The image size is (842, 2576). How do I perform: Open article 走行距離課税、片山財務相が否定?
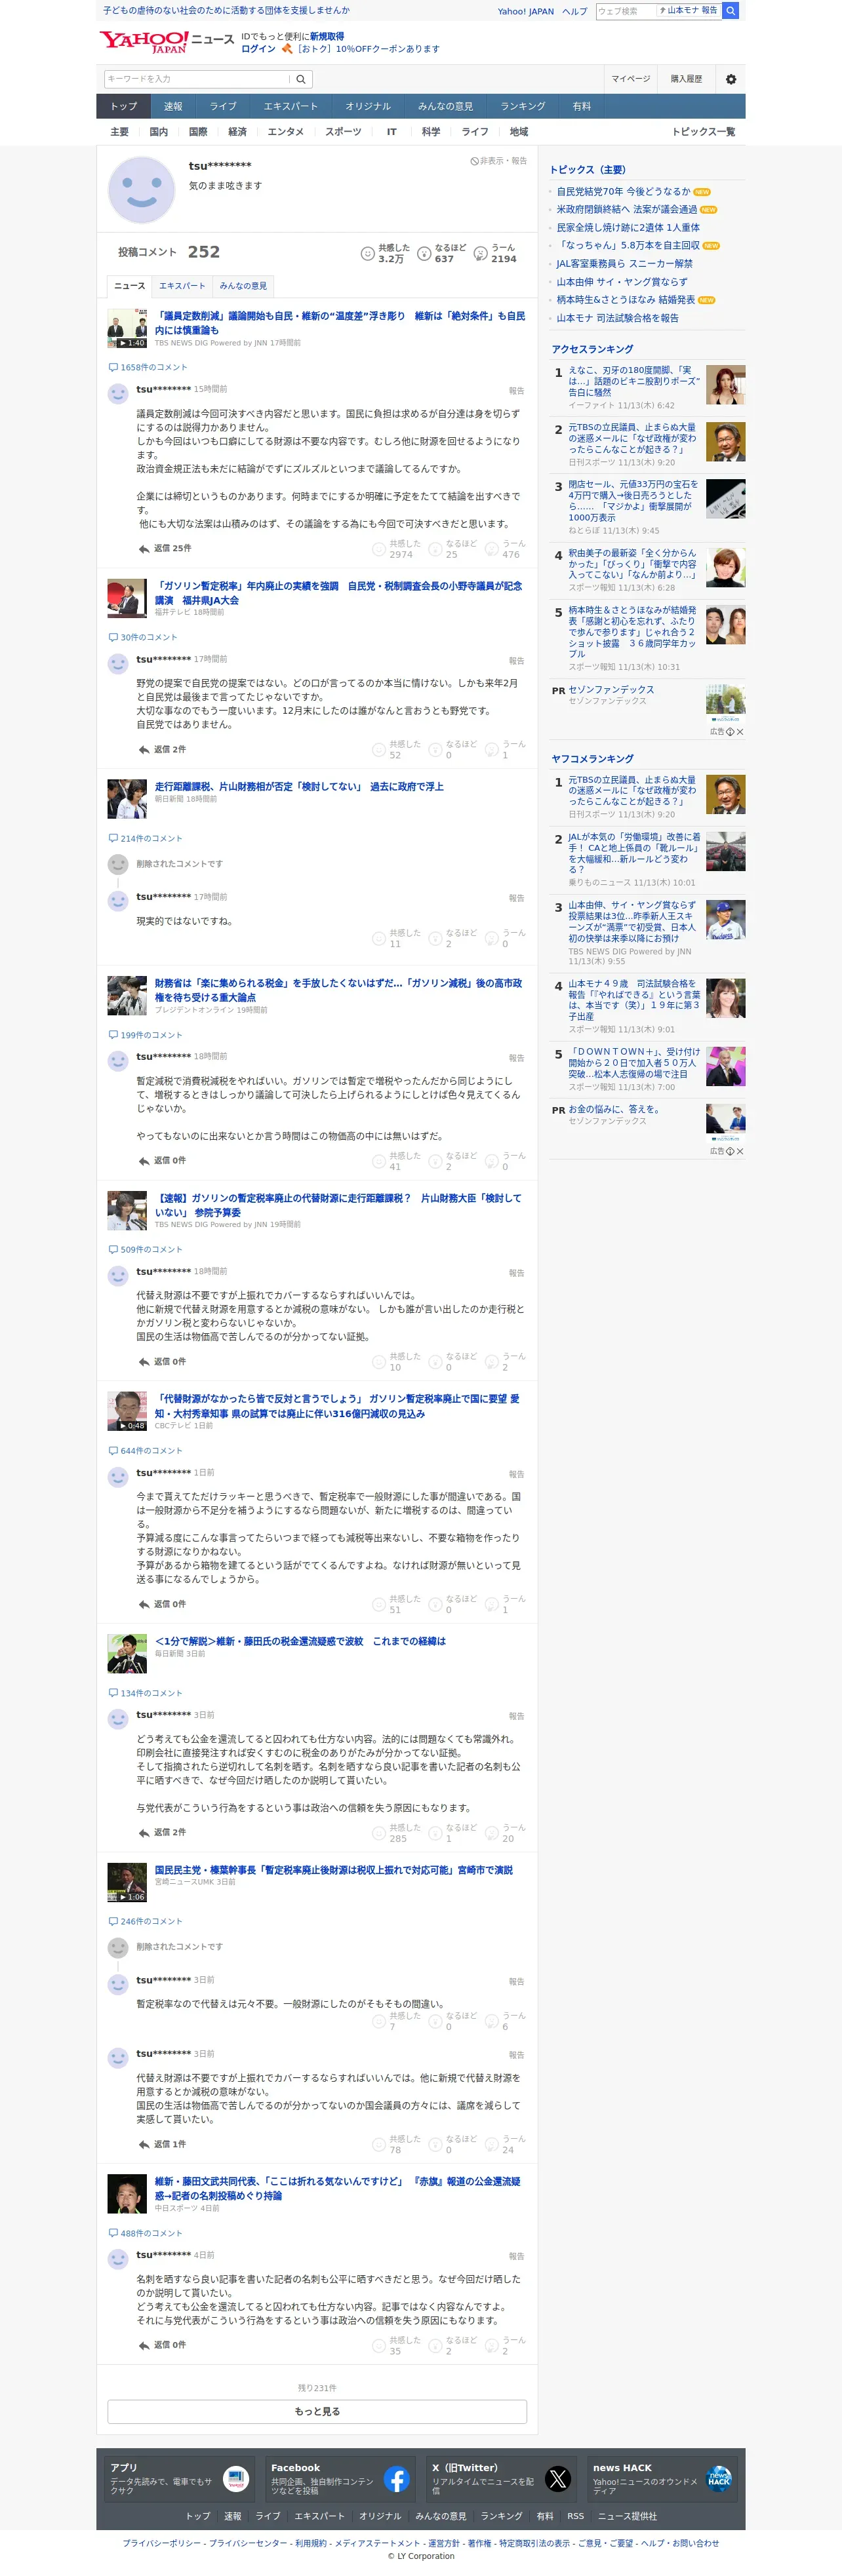tap(299, 787)
